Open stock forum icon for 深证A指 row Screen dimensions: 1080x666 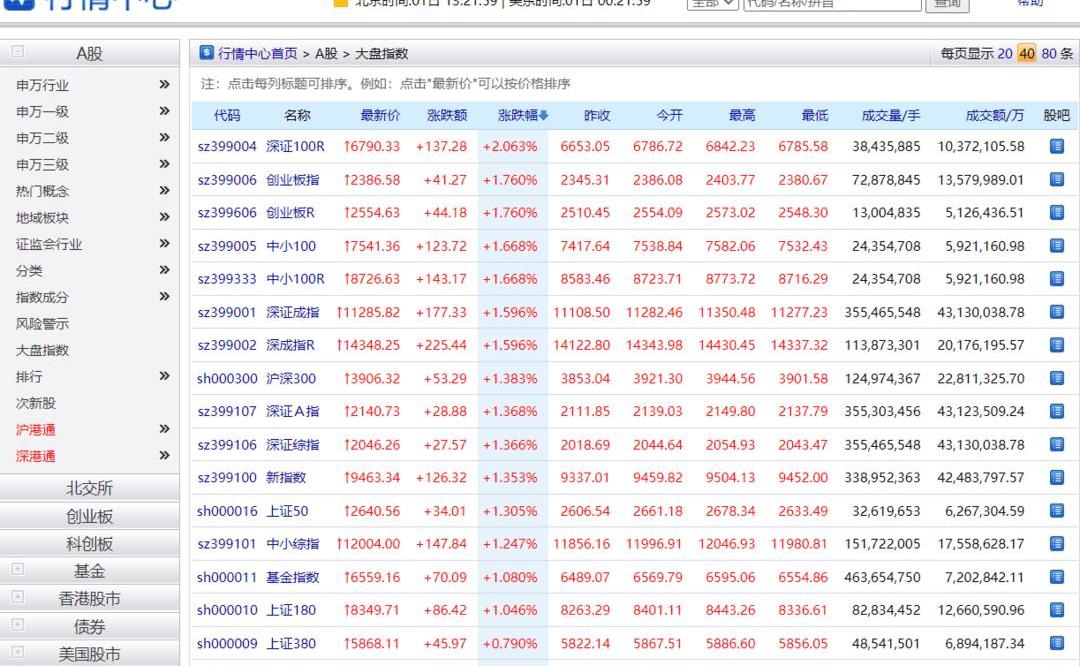(1057, 411)
